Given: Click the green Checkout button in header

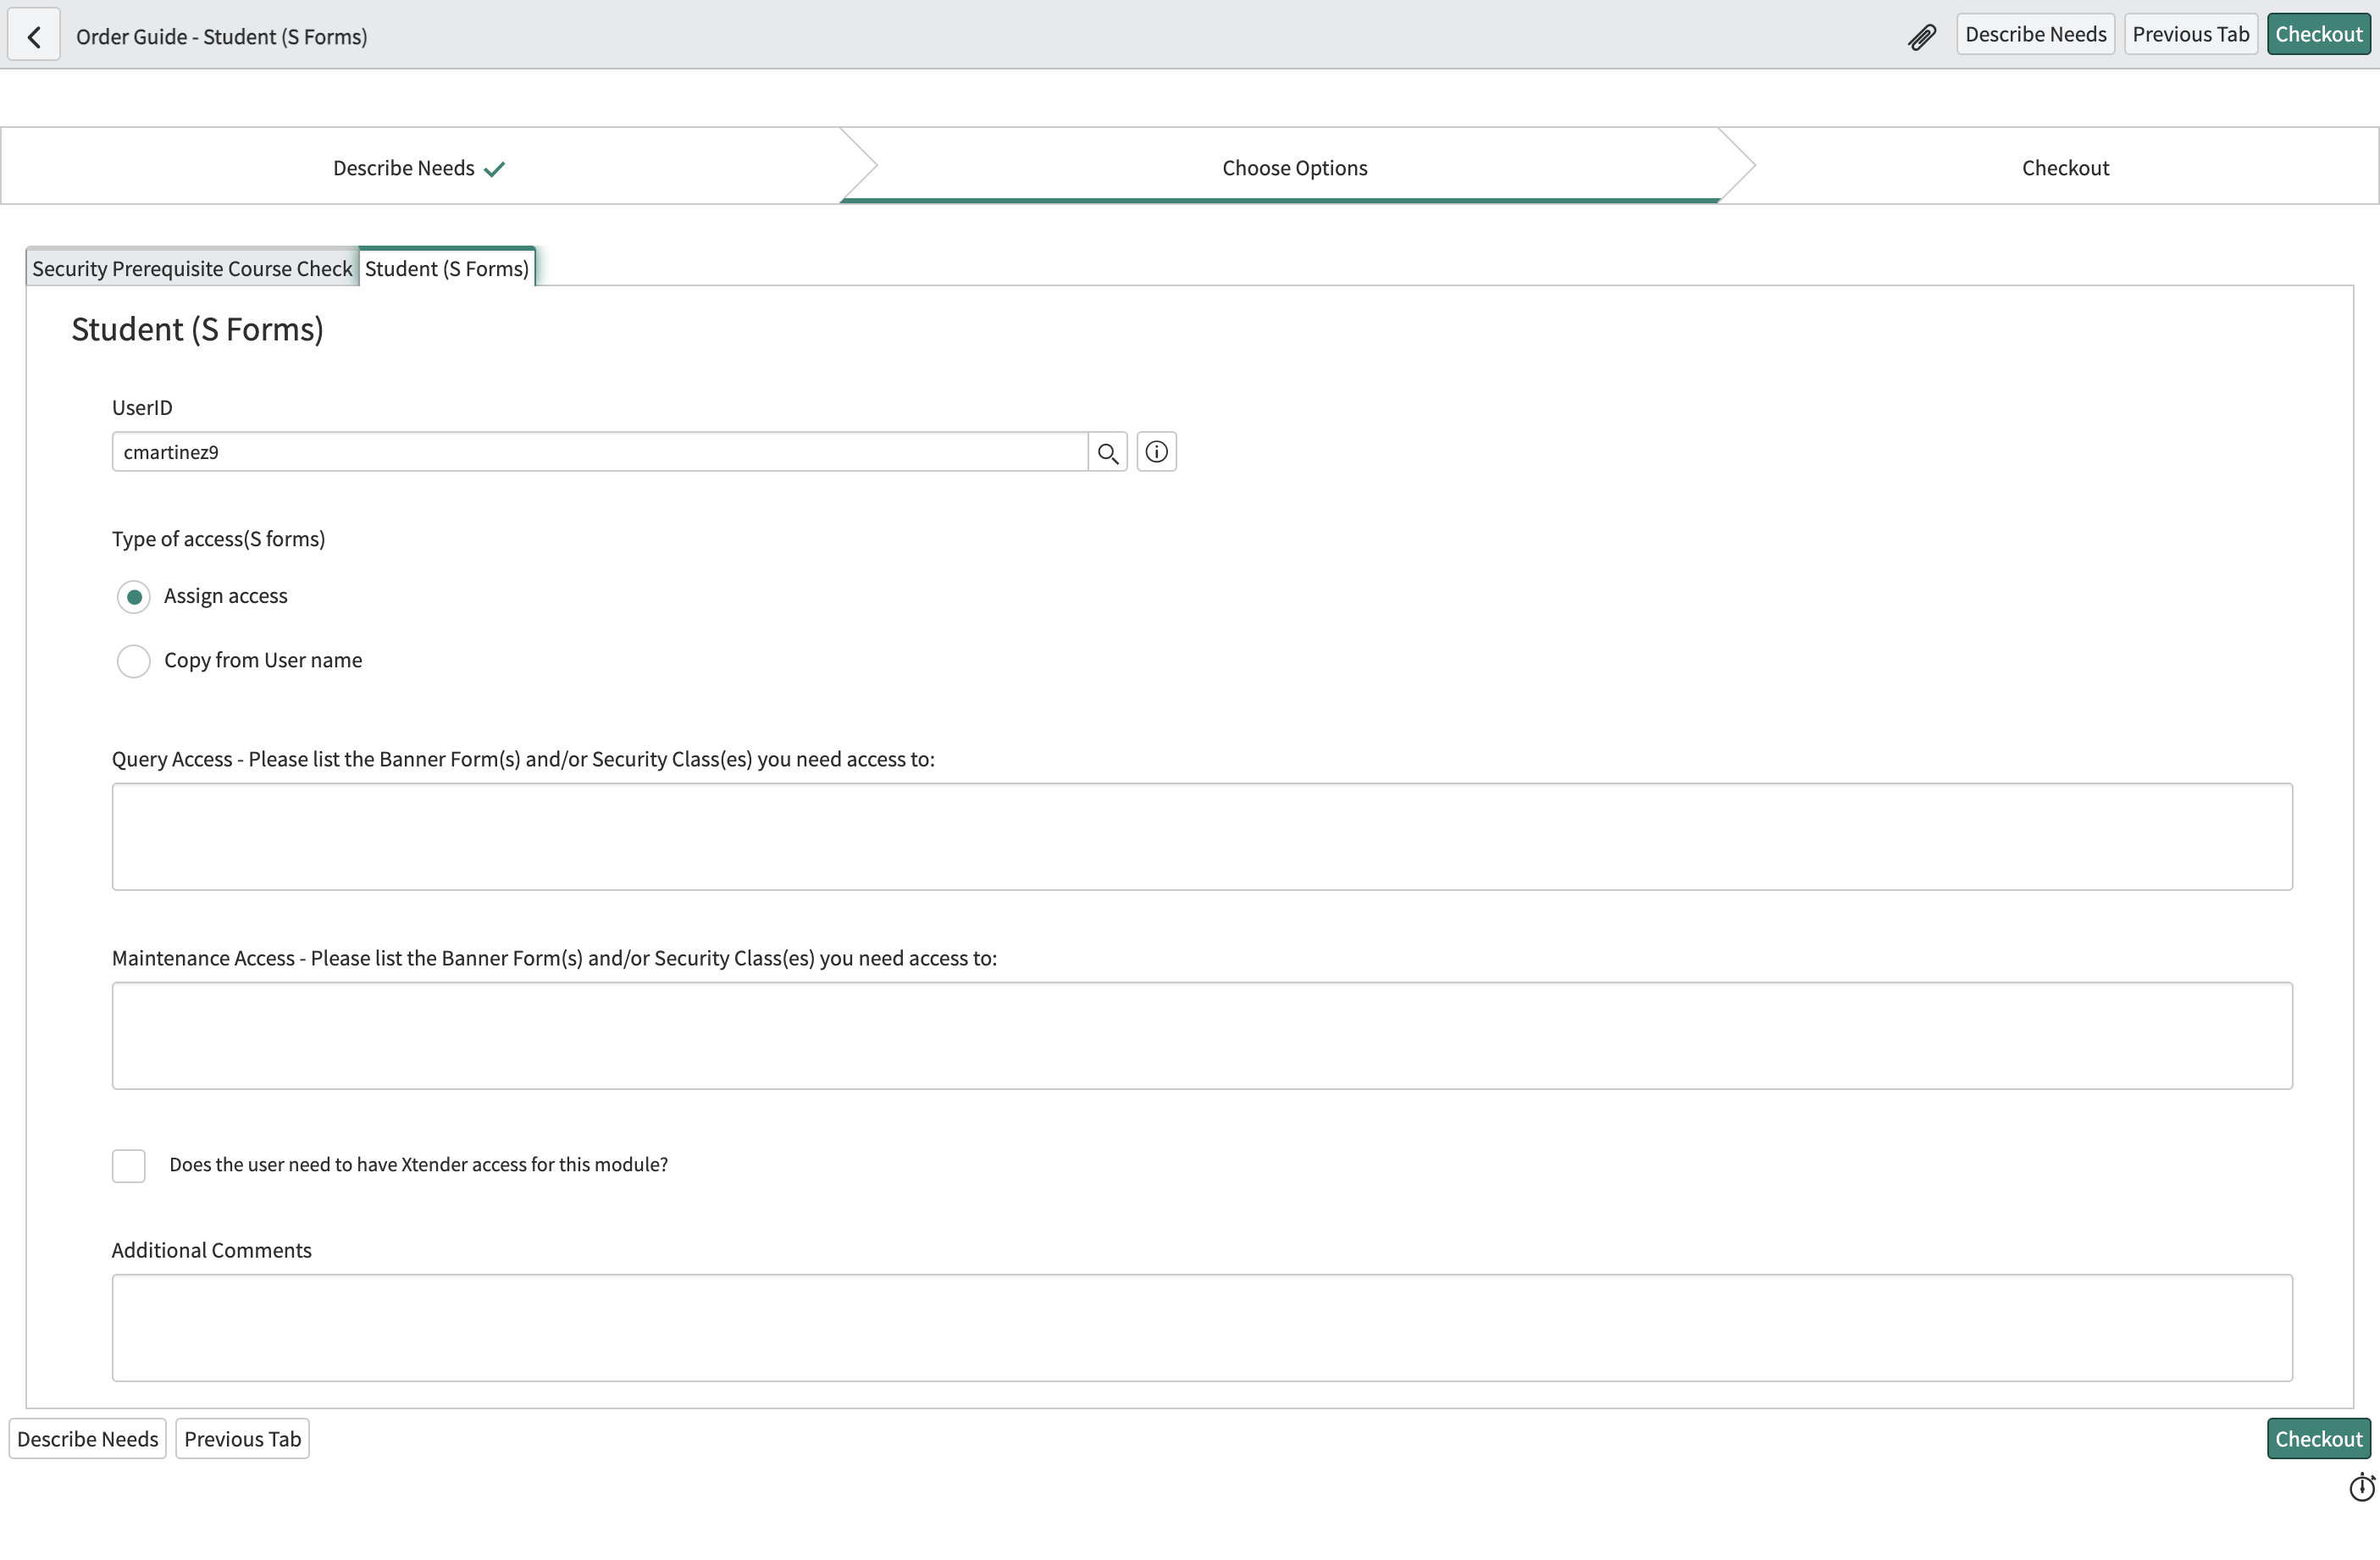Looking at the screenshot, I should tap(2318, 34).
